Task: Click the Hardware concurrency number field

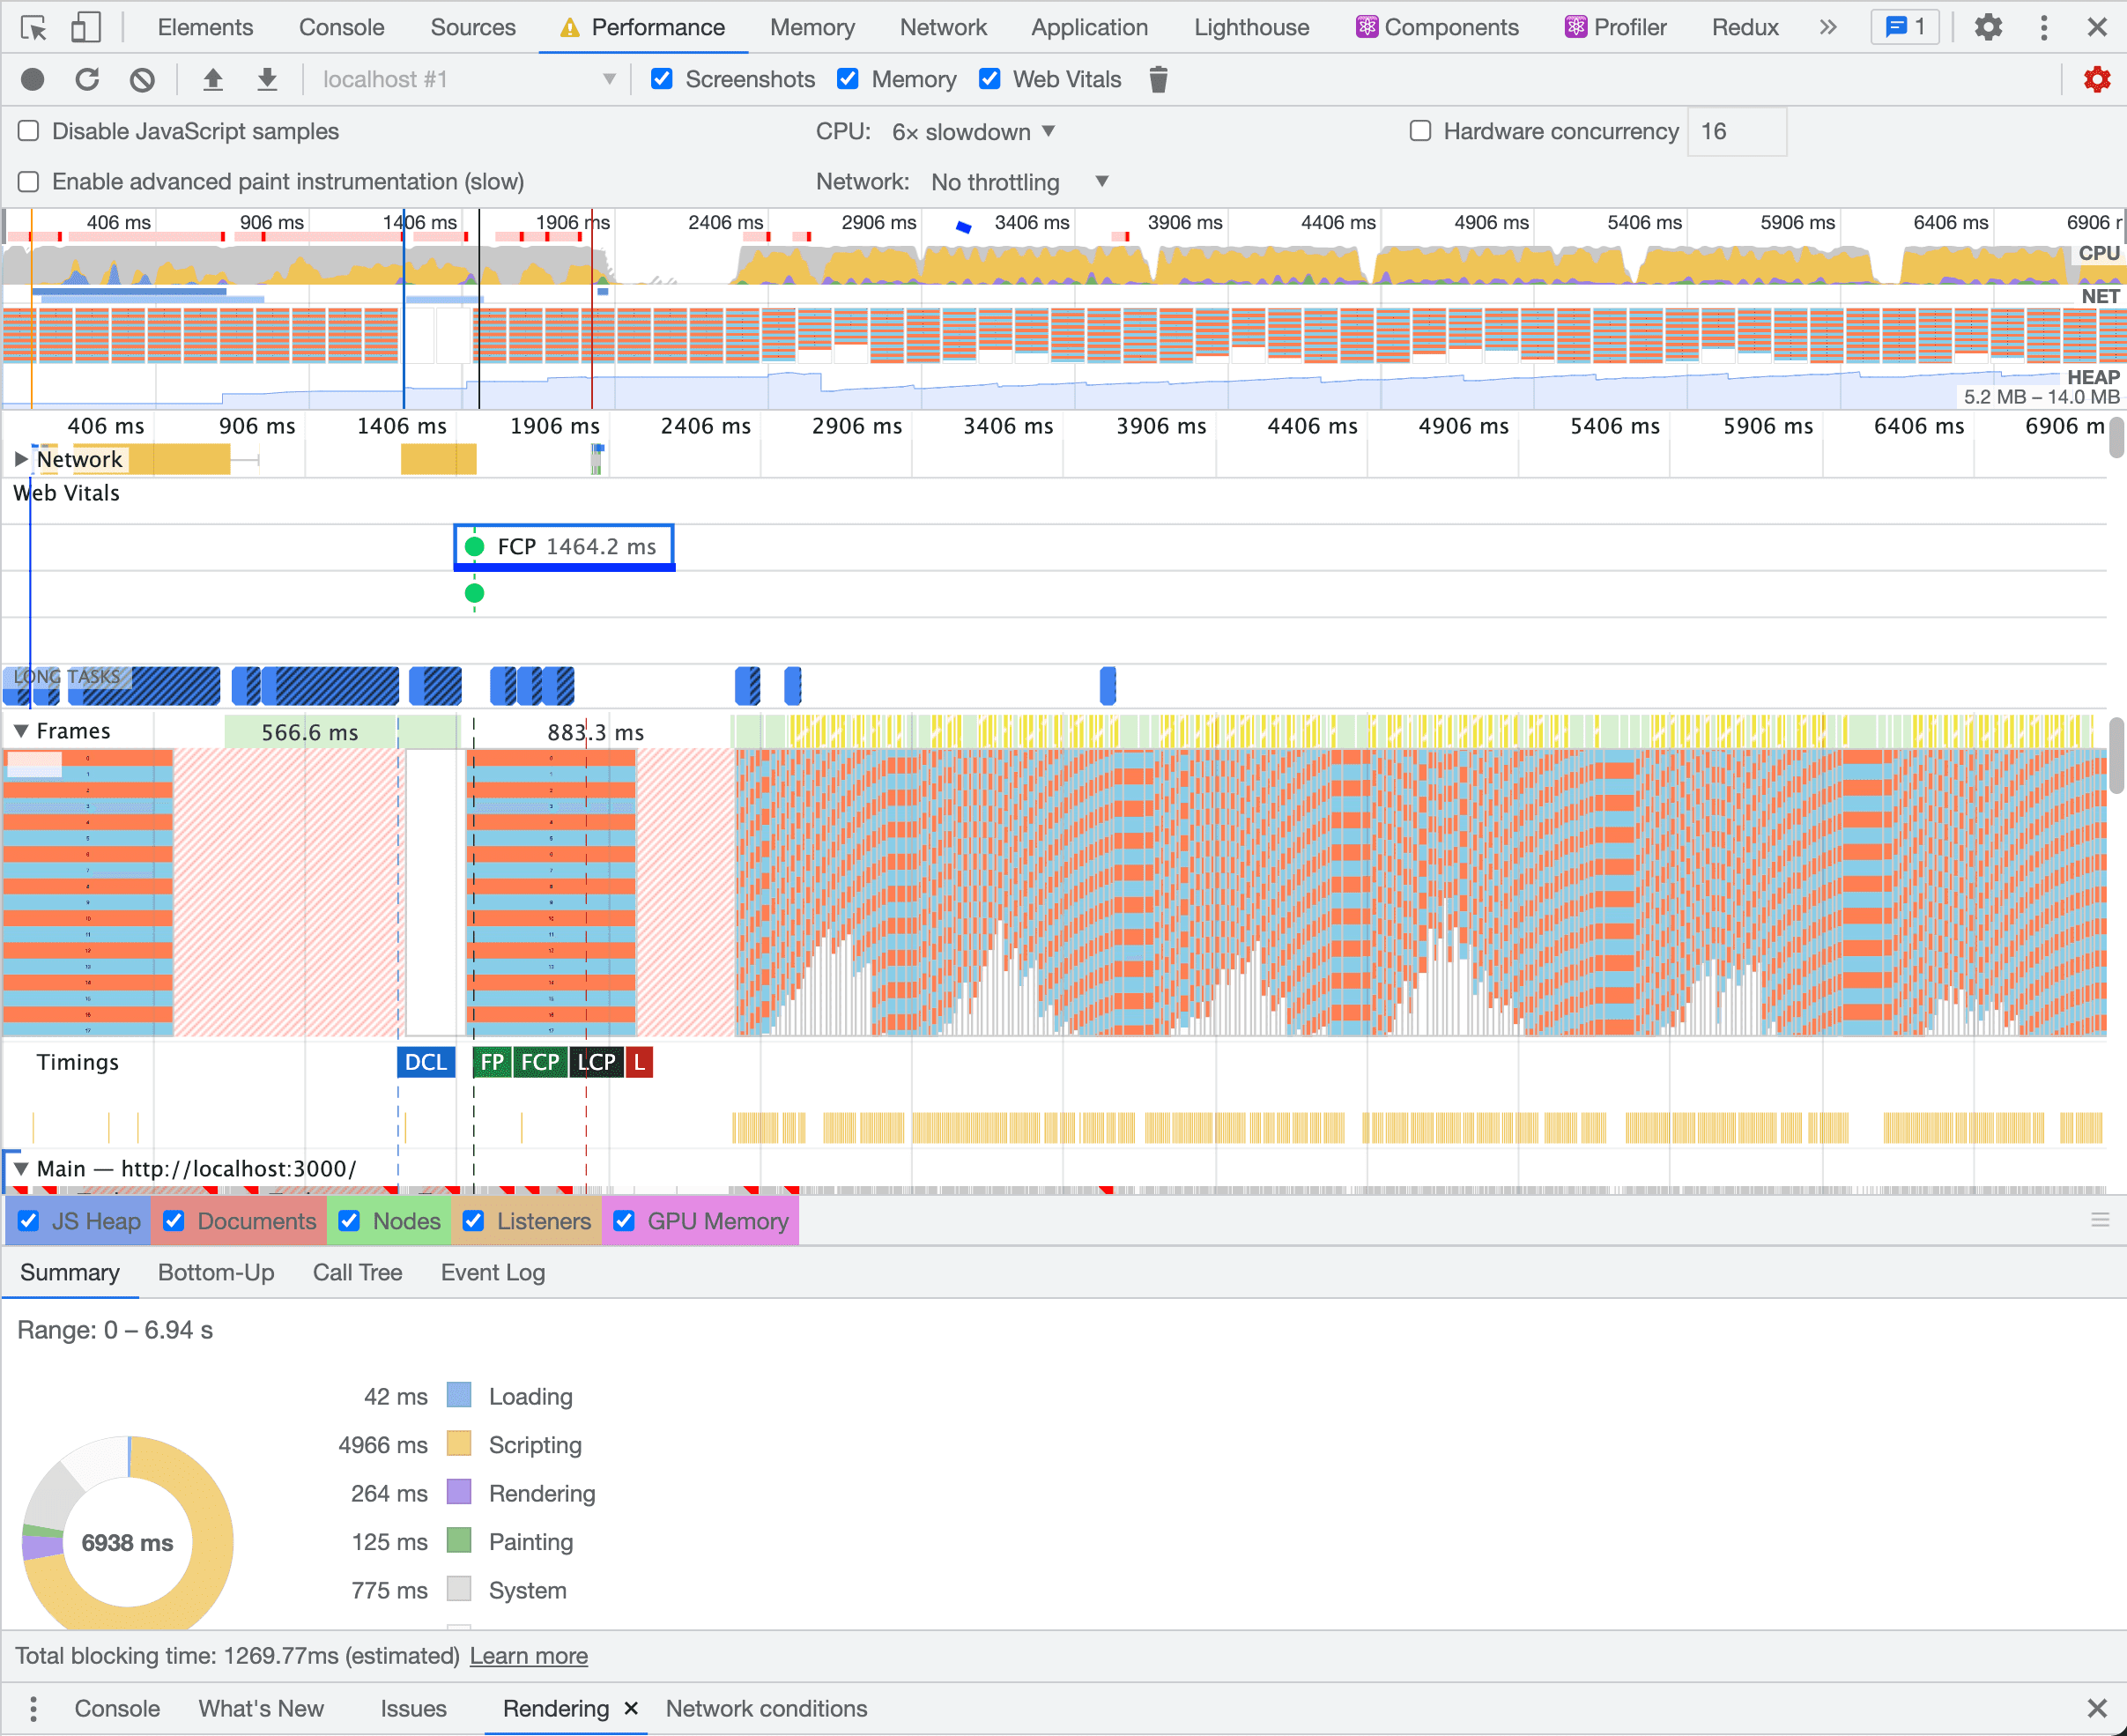Action: coord(1736,131)
